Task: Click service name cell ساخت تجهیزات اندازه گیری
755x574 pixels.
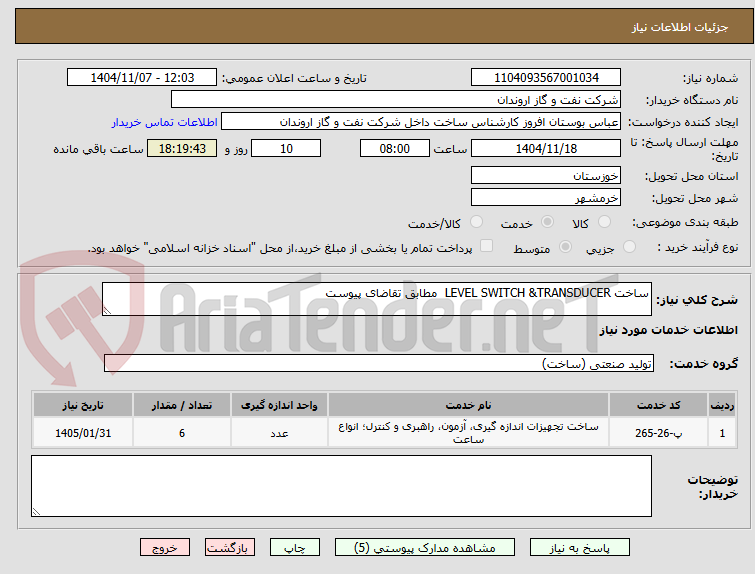Action: tap(468, 432)
